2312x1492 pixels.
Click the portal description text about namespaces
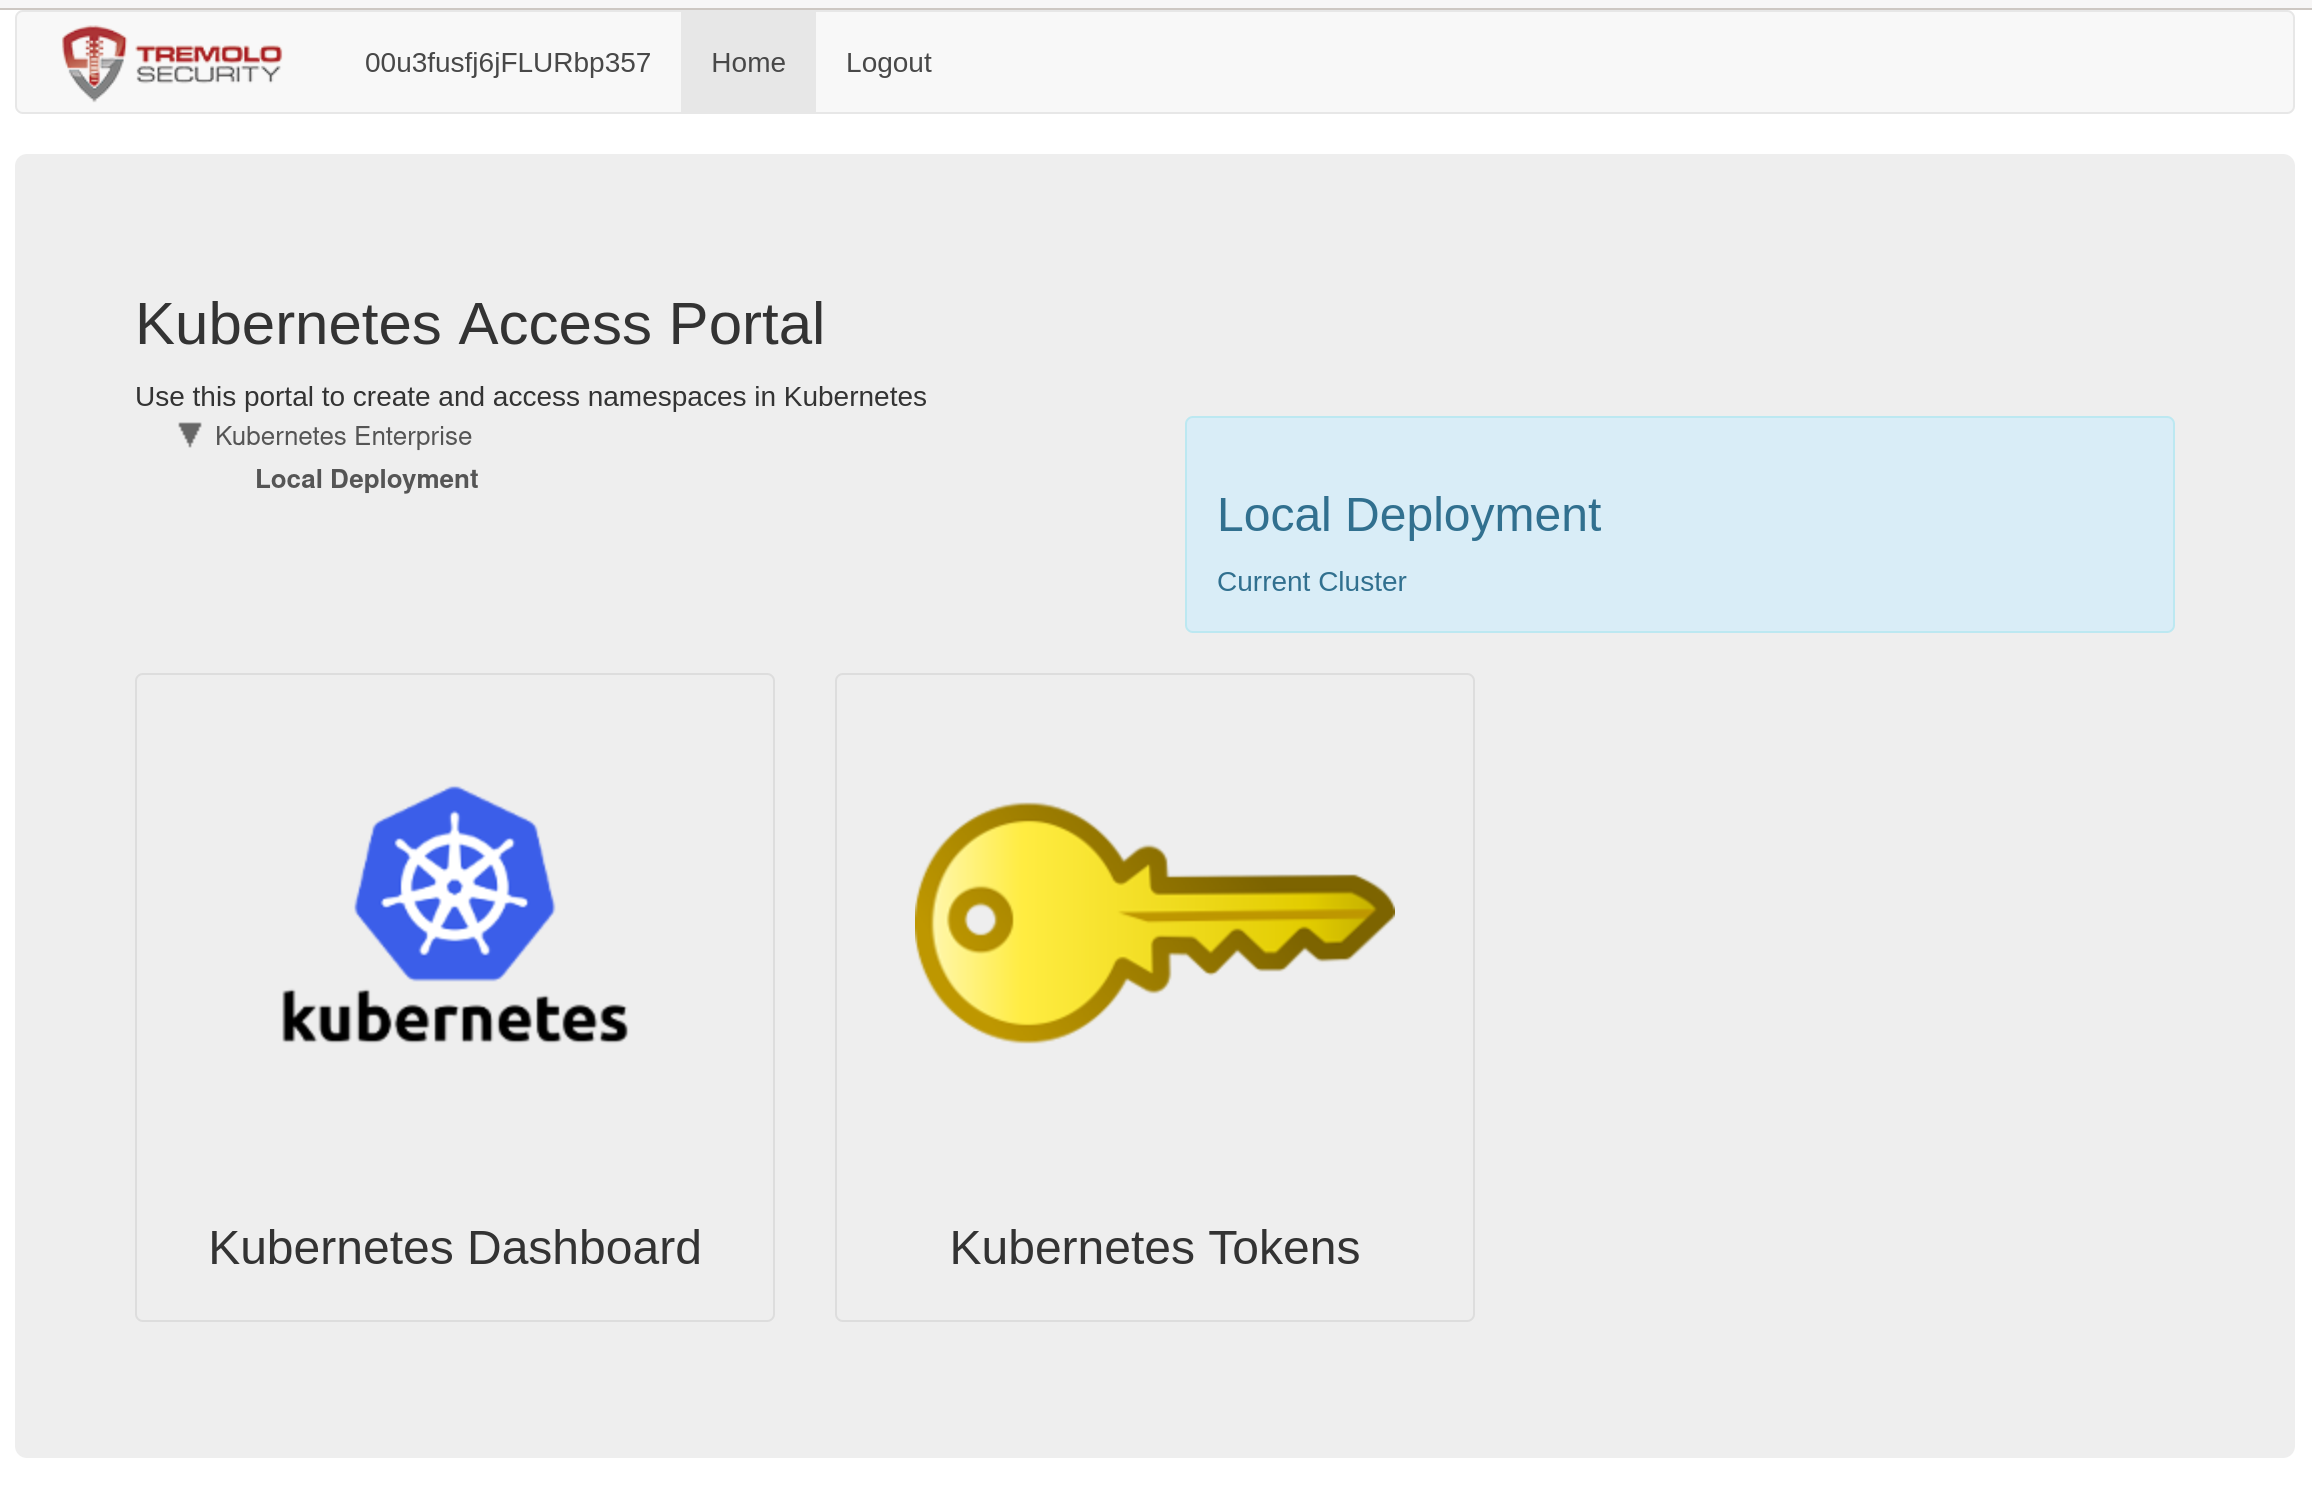pyautogui.click(x=531, y=397)
